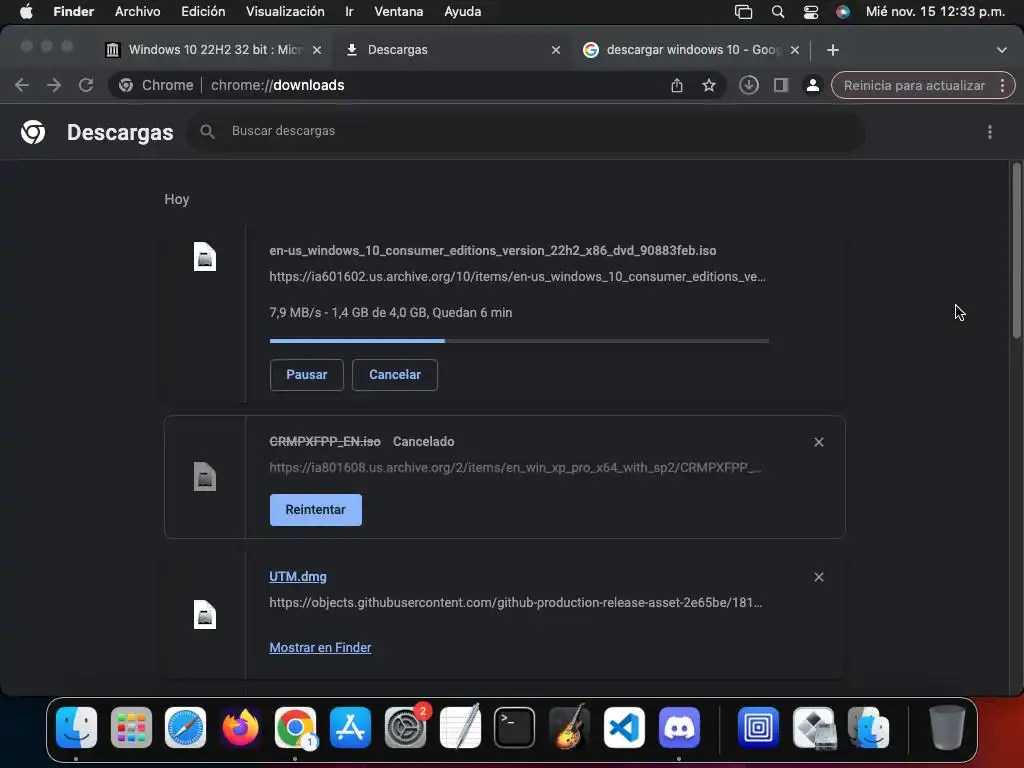Go back with the browser back arrow
Viewport: 1024px width, 768px height.
pos(22,85)
